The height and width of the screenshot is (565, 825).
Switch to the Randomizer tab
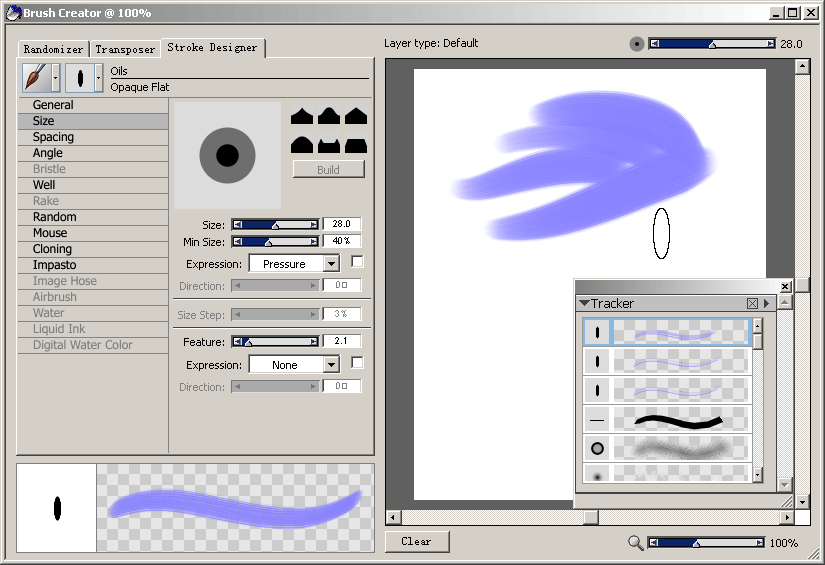(53, 49)
